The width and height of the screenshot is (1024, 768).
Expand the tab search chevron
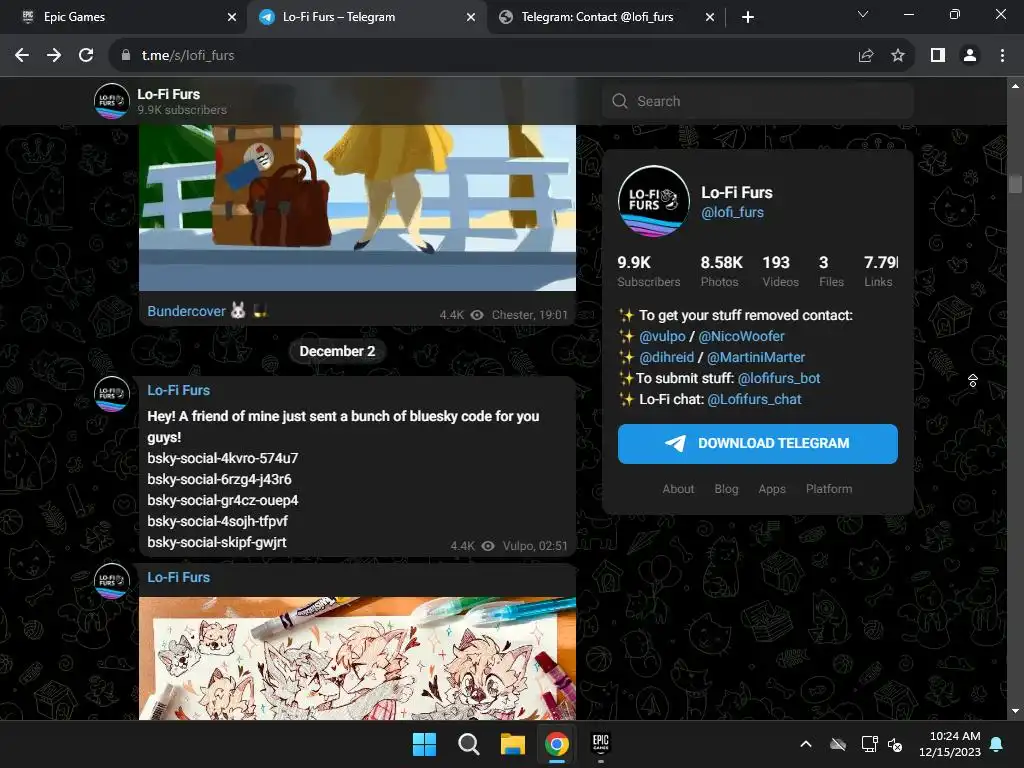(x=863, y=14)
